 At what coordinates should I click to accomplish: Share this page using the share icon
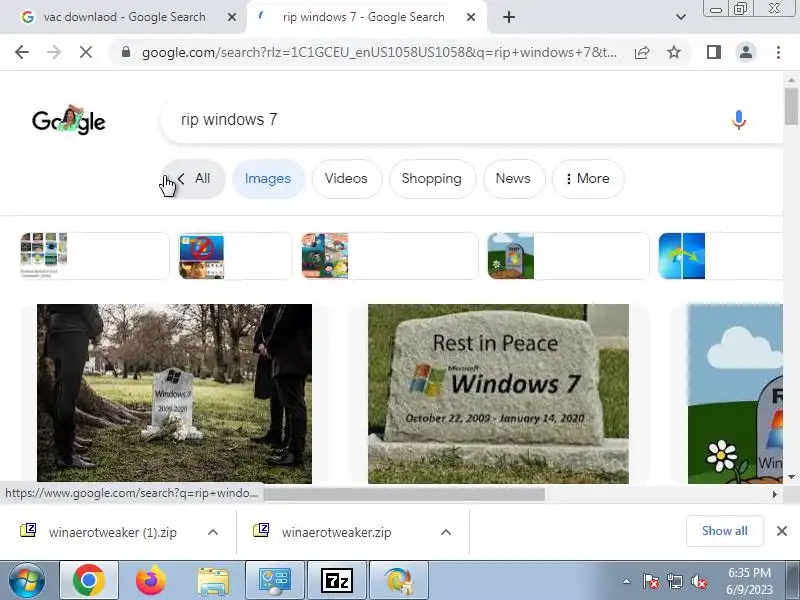coord(642,52)
